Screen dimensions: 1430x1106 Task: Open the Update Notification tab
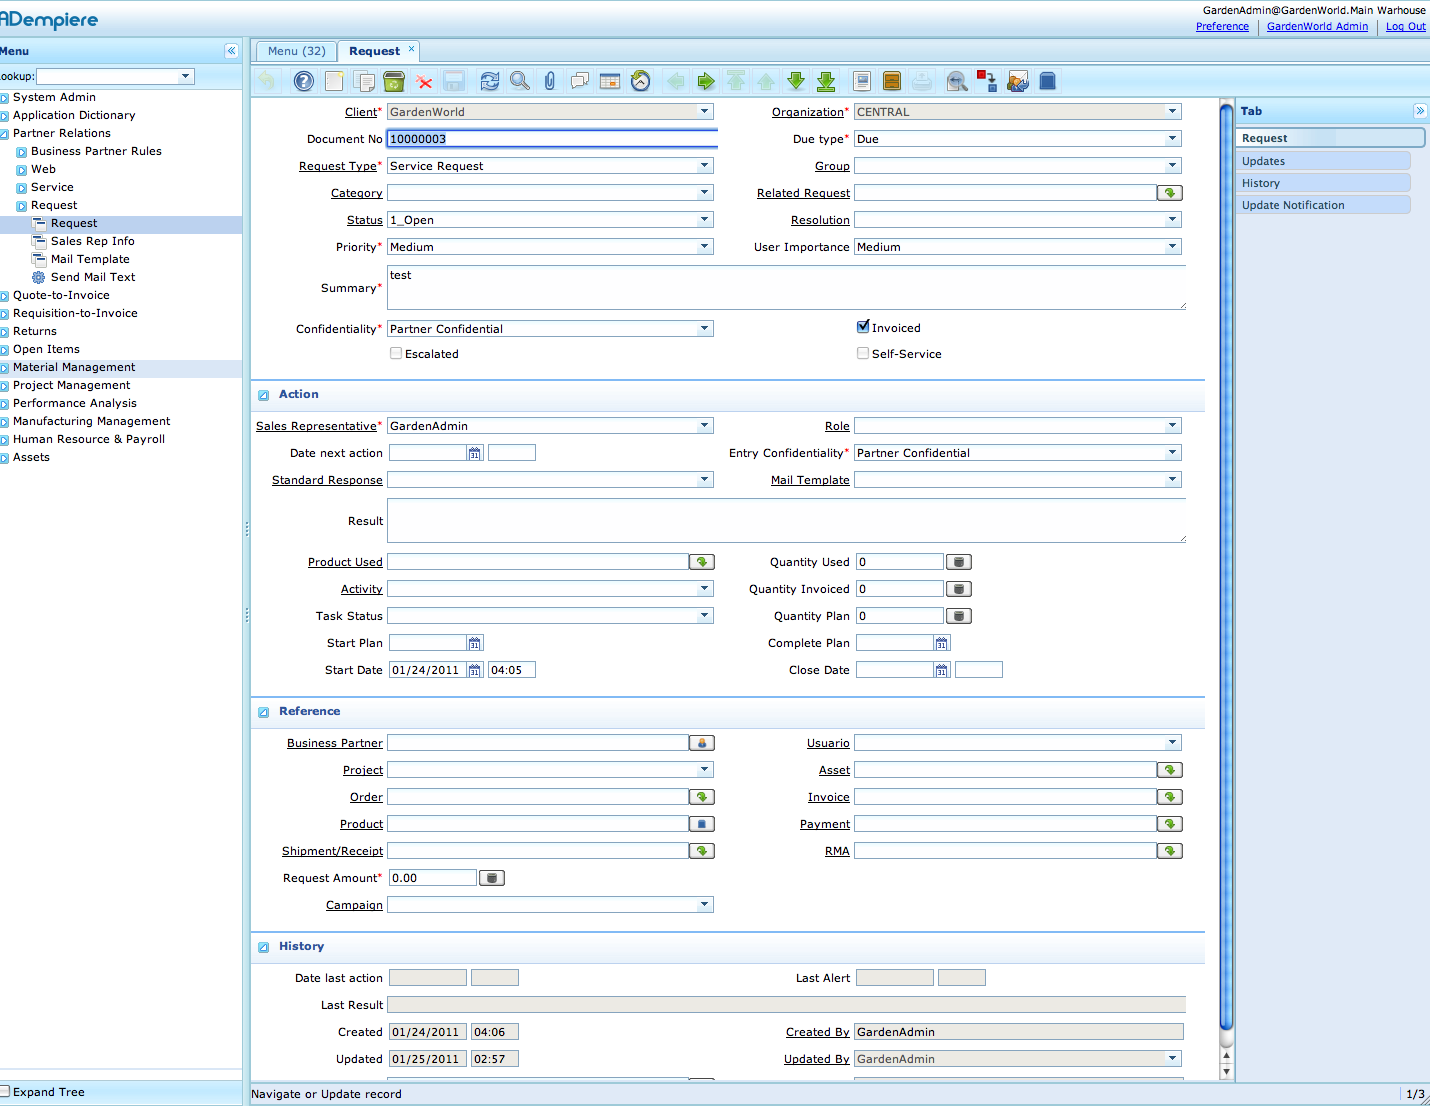tap(1323, 205)
